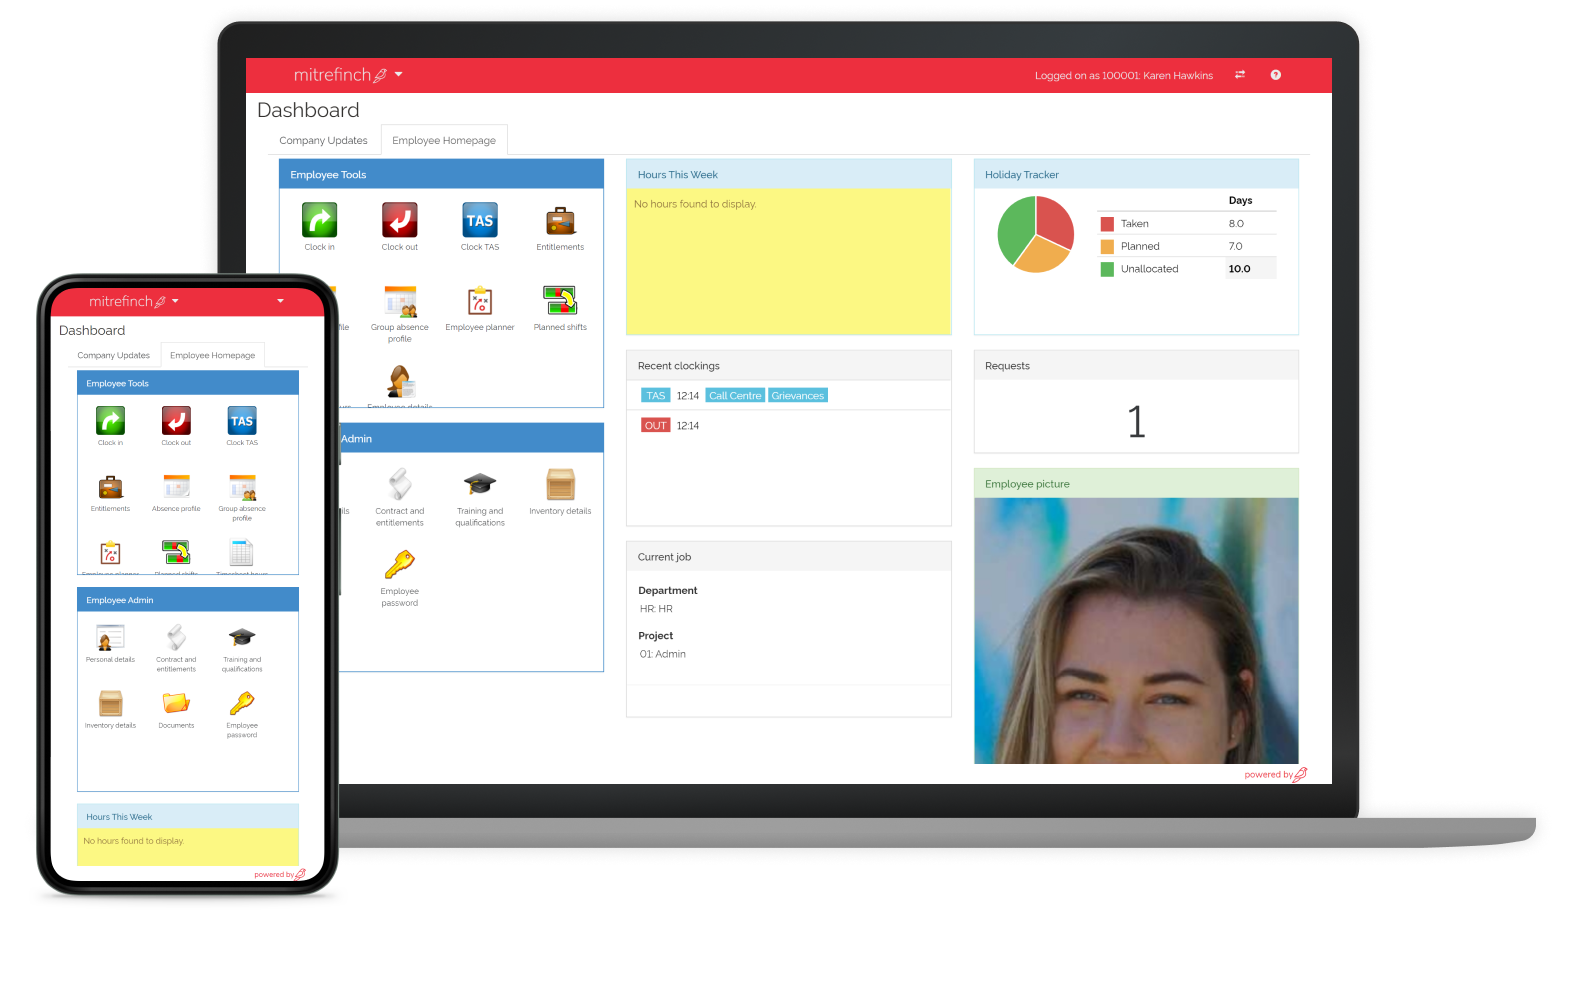This screenshot has width=1572, height=992.
Task: Open Contract and entitlements on the laptop
Action: 400,484
